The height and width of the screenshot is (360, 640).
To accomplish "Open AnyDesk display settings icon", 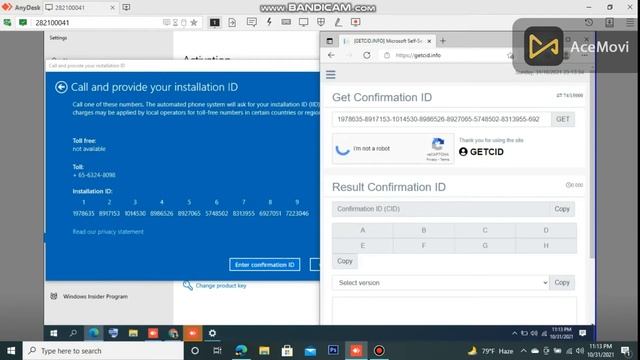I will (303, 22).
